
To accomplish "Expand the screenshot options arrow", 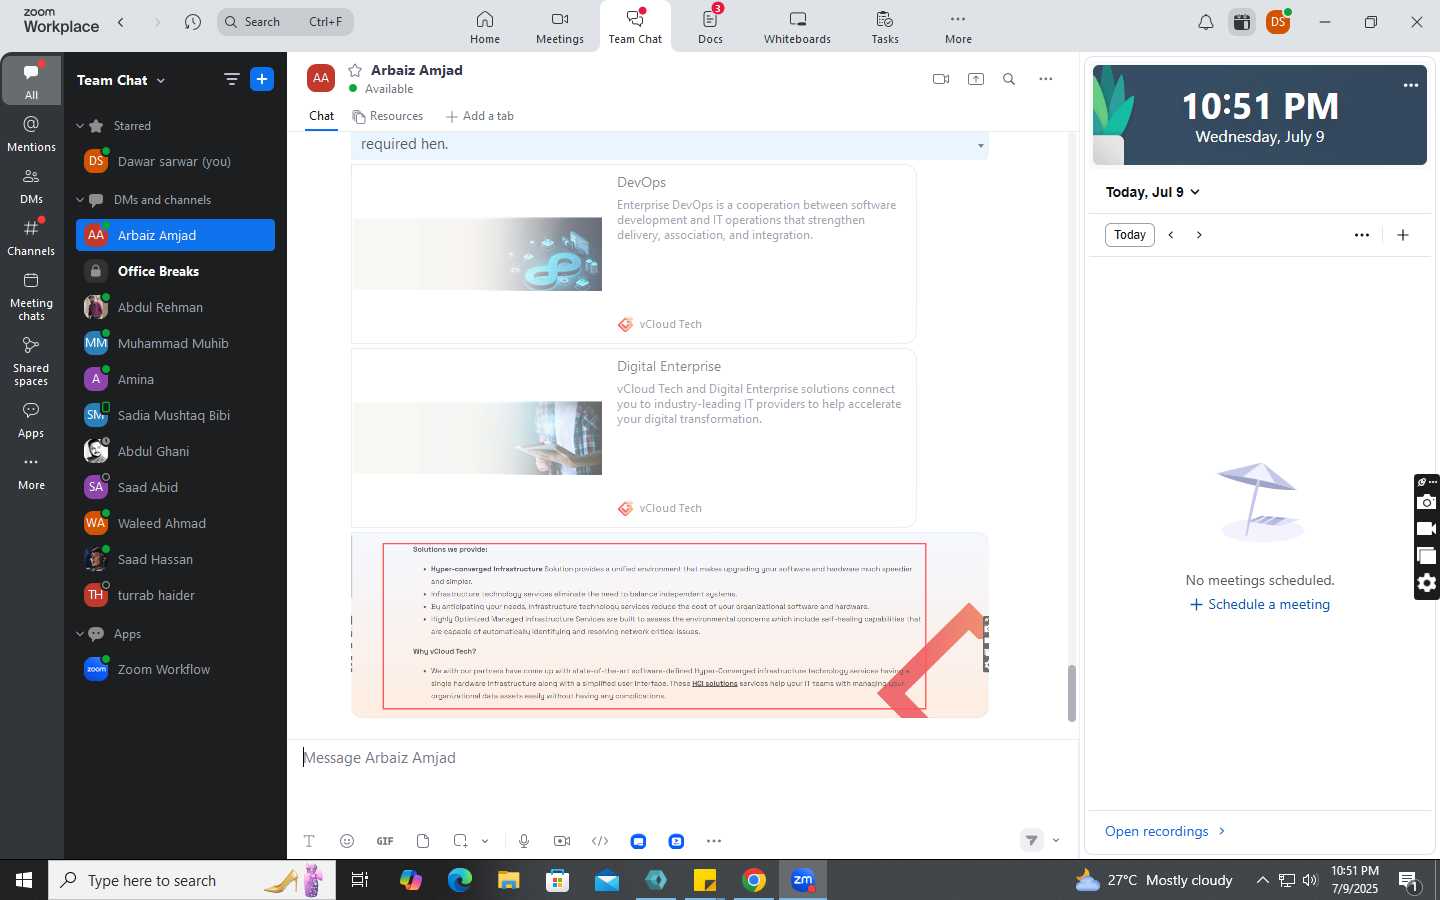I will (485, 841).
